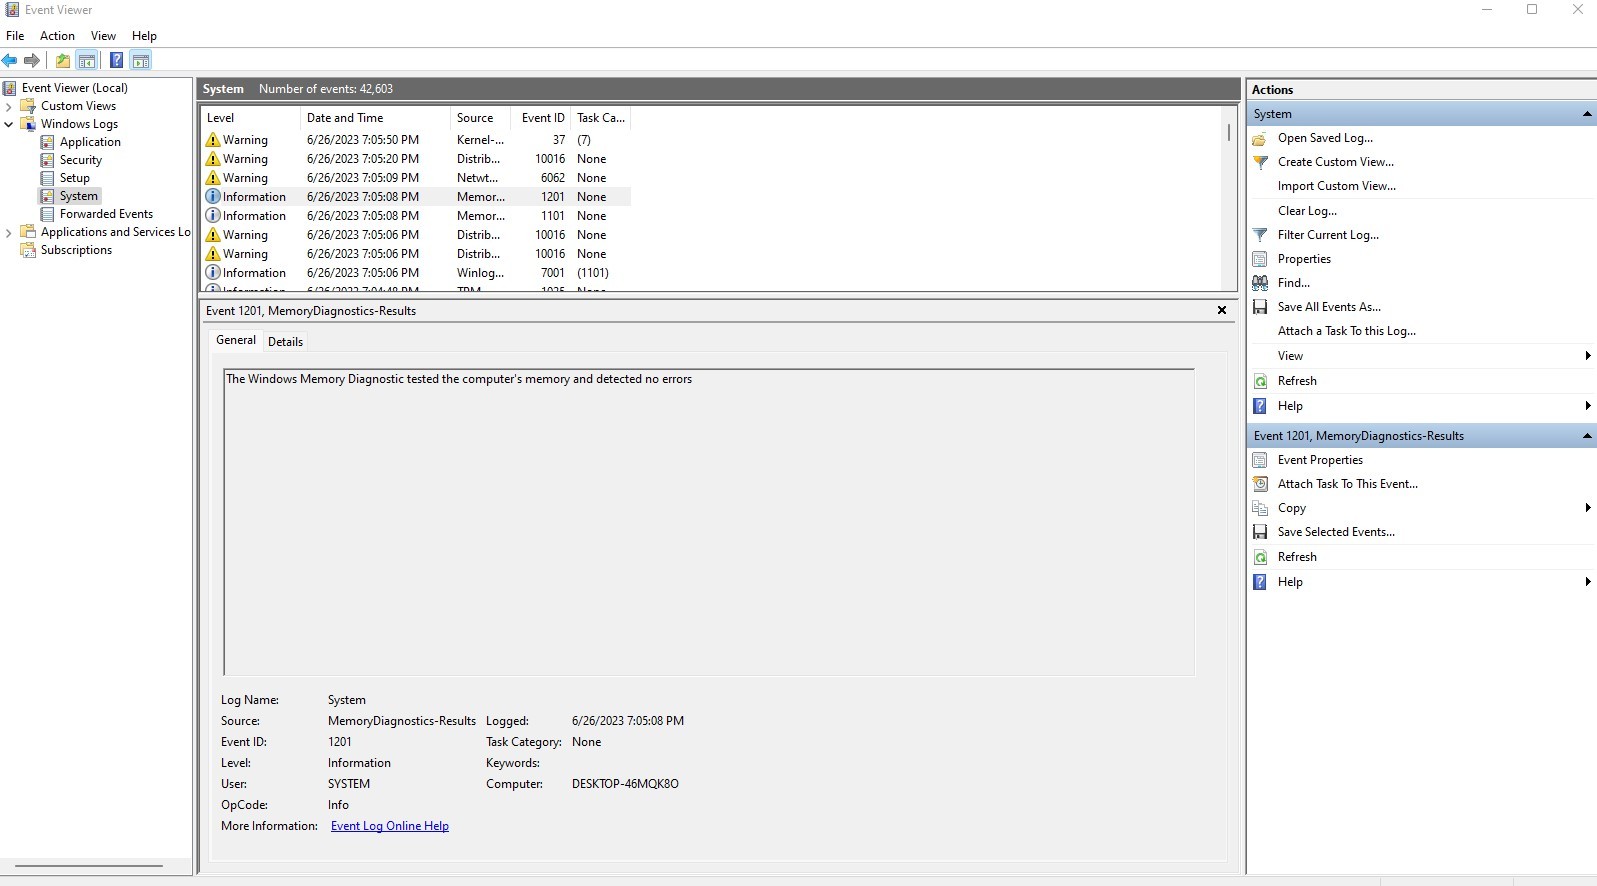Select the Event ID 7001 Winlogon row
This screenshot has width=1597, height=886.
415,273
